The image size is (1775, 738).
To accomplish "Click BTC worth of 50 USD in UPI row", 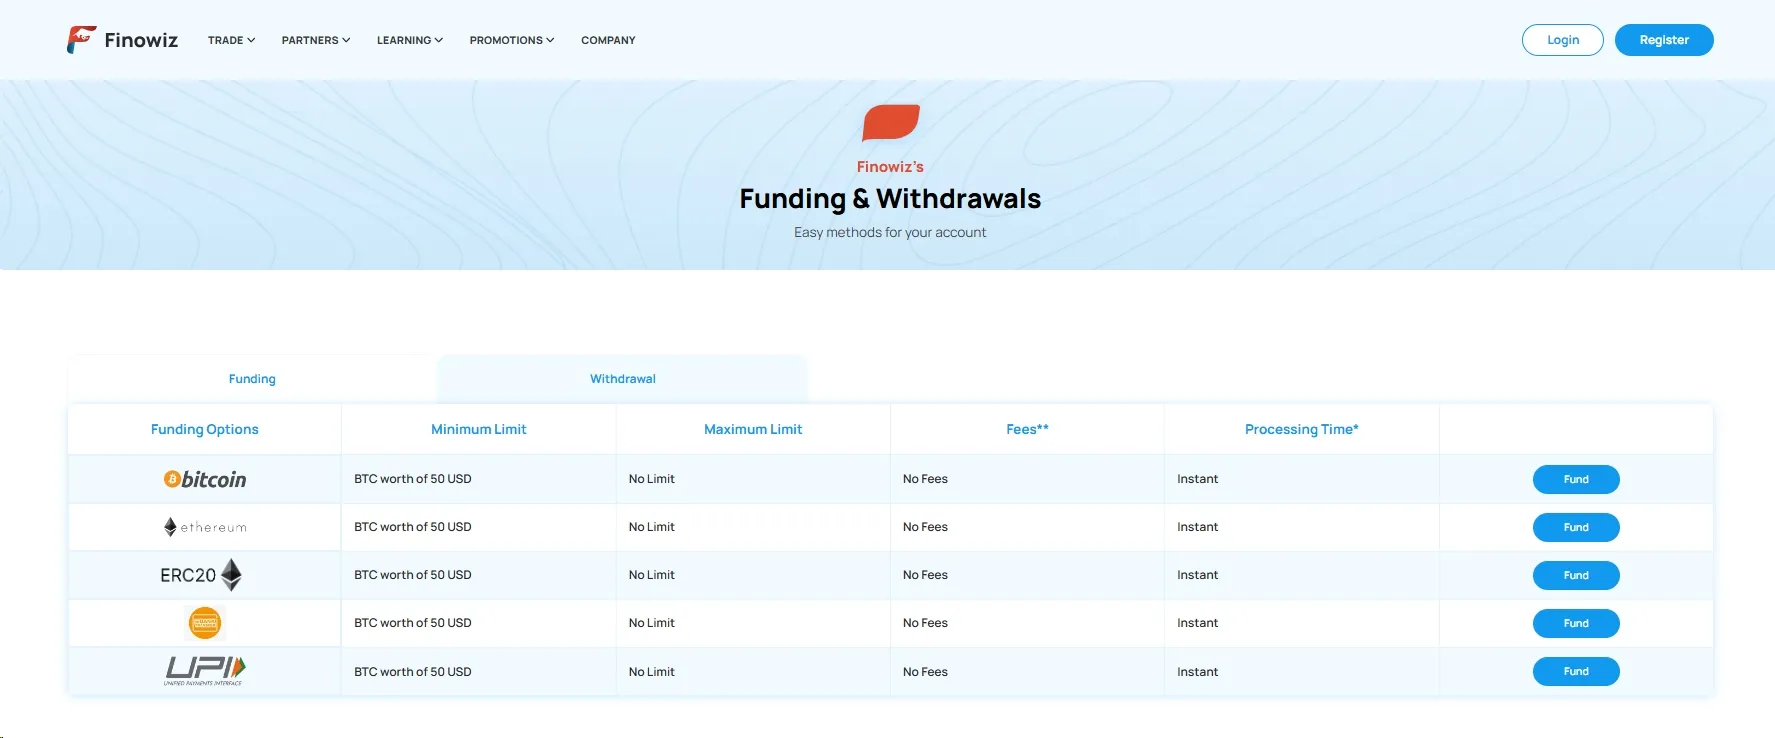I will 413,672.
